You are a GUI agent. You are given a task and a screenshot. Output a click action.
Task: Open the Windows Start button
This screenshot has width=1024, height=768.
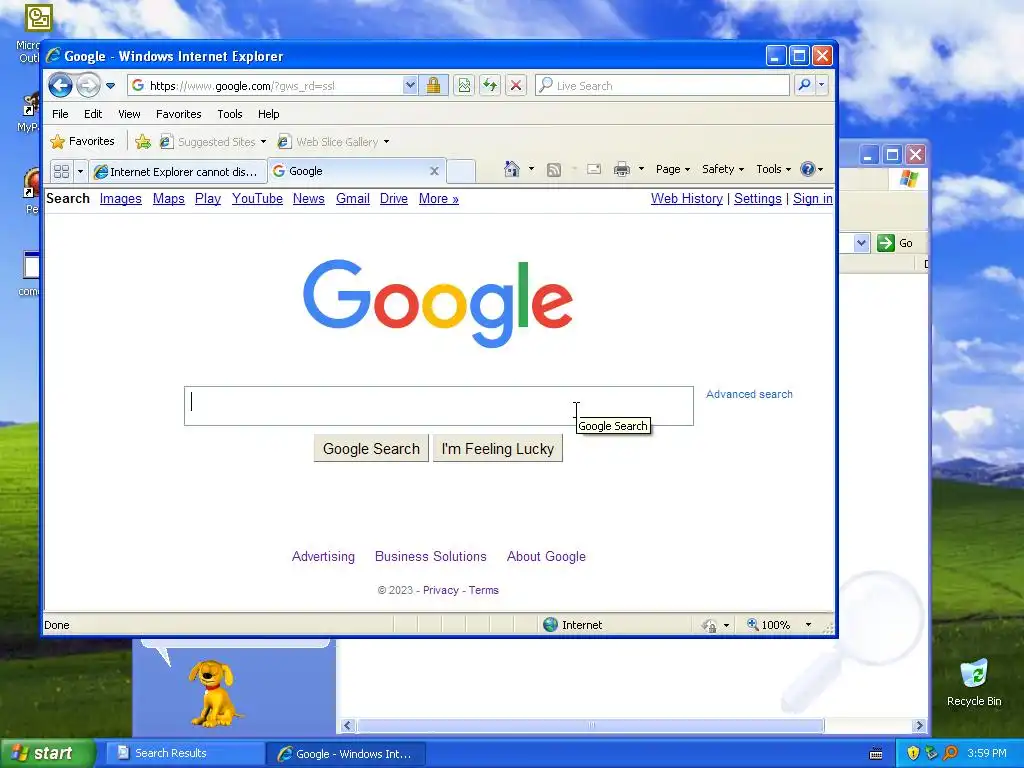[47, 753]
